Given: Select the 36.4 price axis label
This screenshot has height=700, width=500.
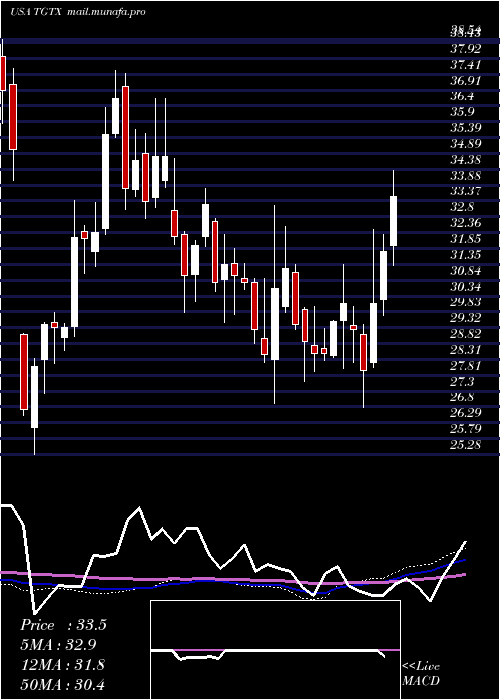Looking at the screenshot, I should pos(463,96).
